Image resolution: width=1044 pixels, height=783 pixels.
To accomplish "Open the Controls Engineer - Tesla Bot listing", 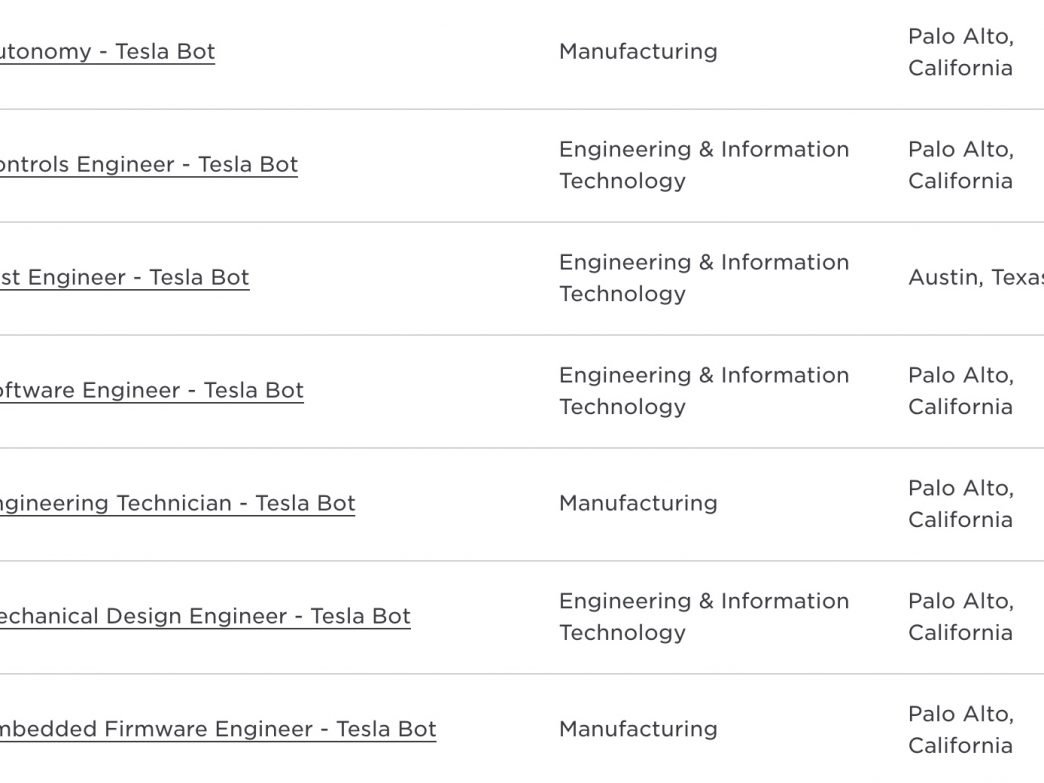I will [x=148, y=164].
